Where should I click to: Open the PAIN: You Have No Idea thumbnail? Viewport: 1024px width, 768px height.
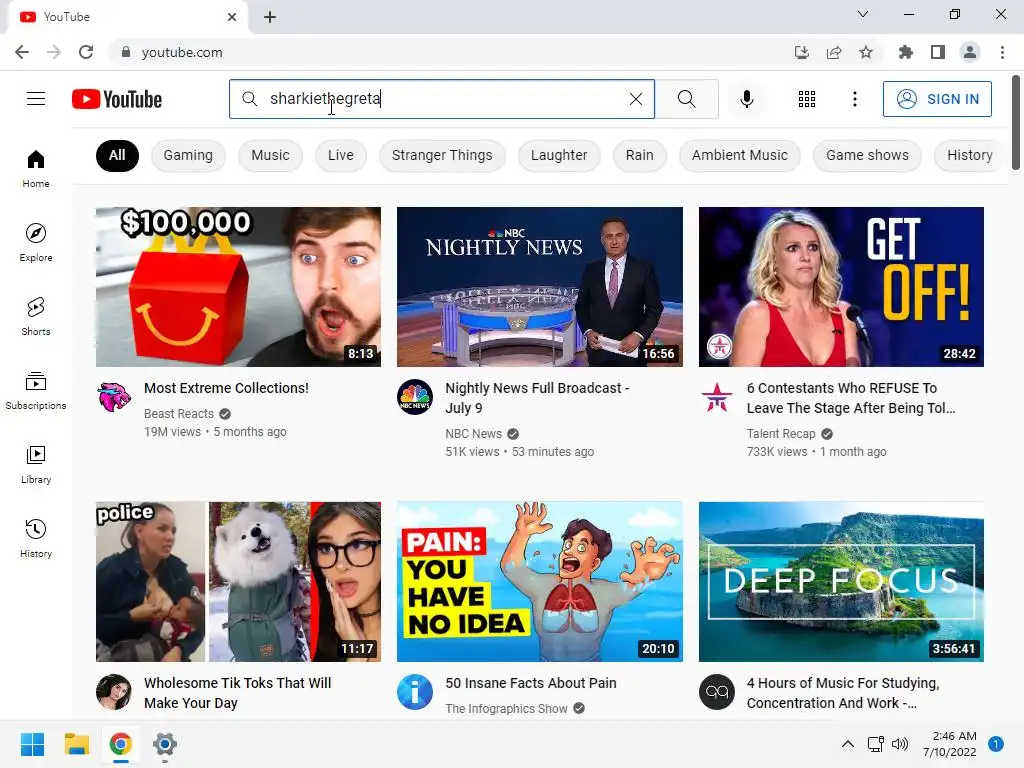tap(540, 581)
